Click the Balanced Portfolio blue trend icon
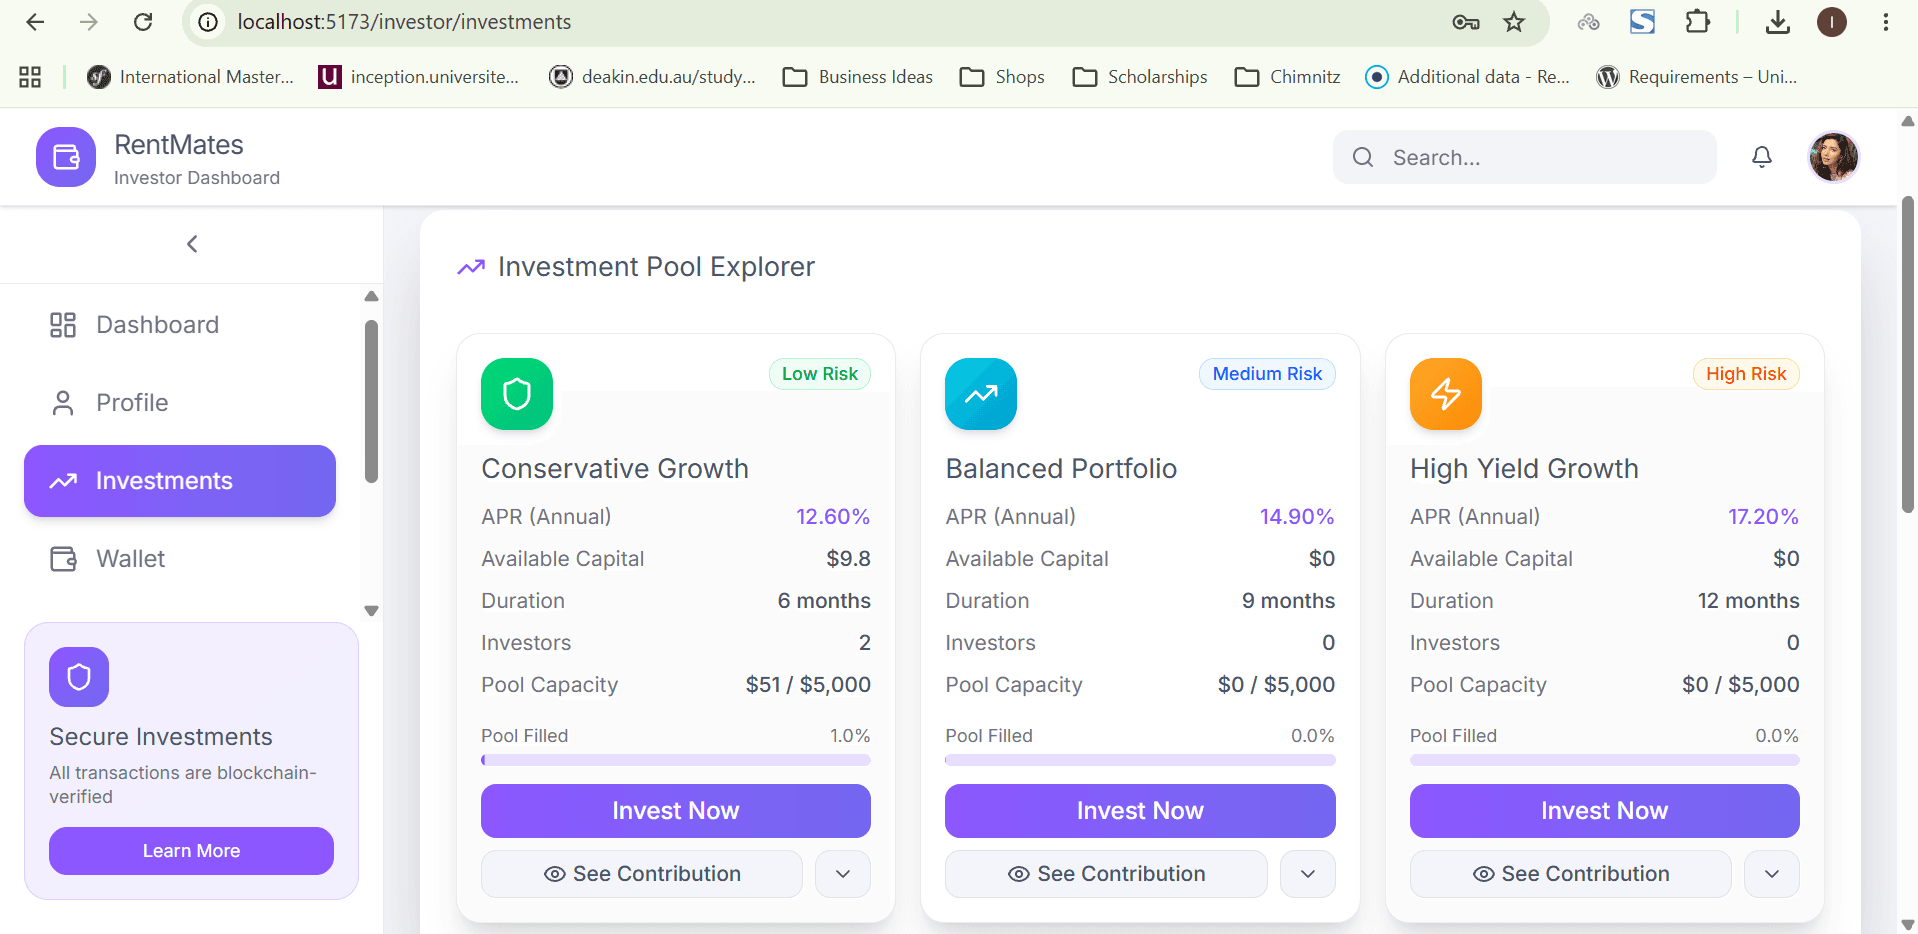Viewport: 1918px width, 934px height. [981, 394]
